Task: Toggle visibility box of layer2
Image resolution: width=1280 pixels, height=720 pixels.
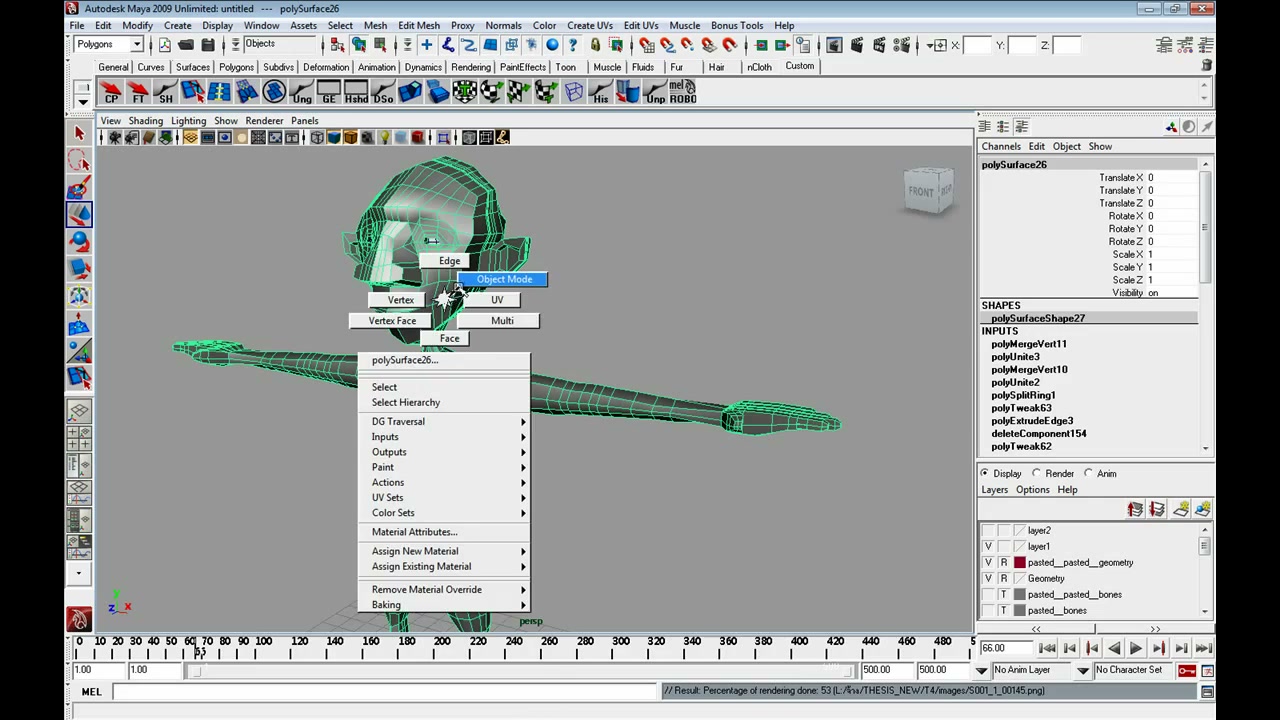Action: point(988,531)
